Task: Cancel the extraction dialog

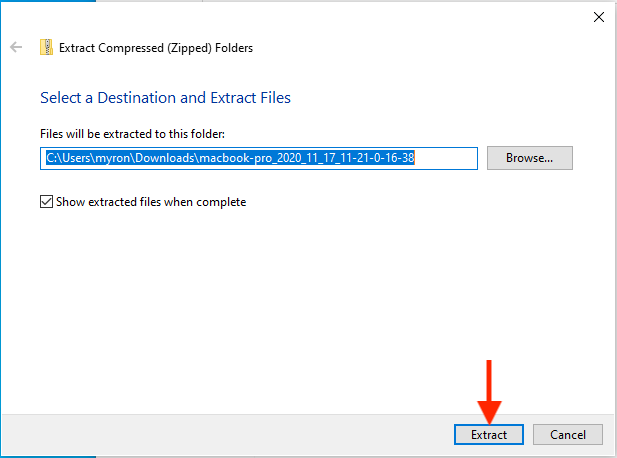Action: click(568, 434)
